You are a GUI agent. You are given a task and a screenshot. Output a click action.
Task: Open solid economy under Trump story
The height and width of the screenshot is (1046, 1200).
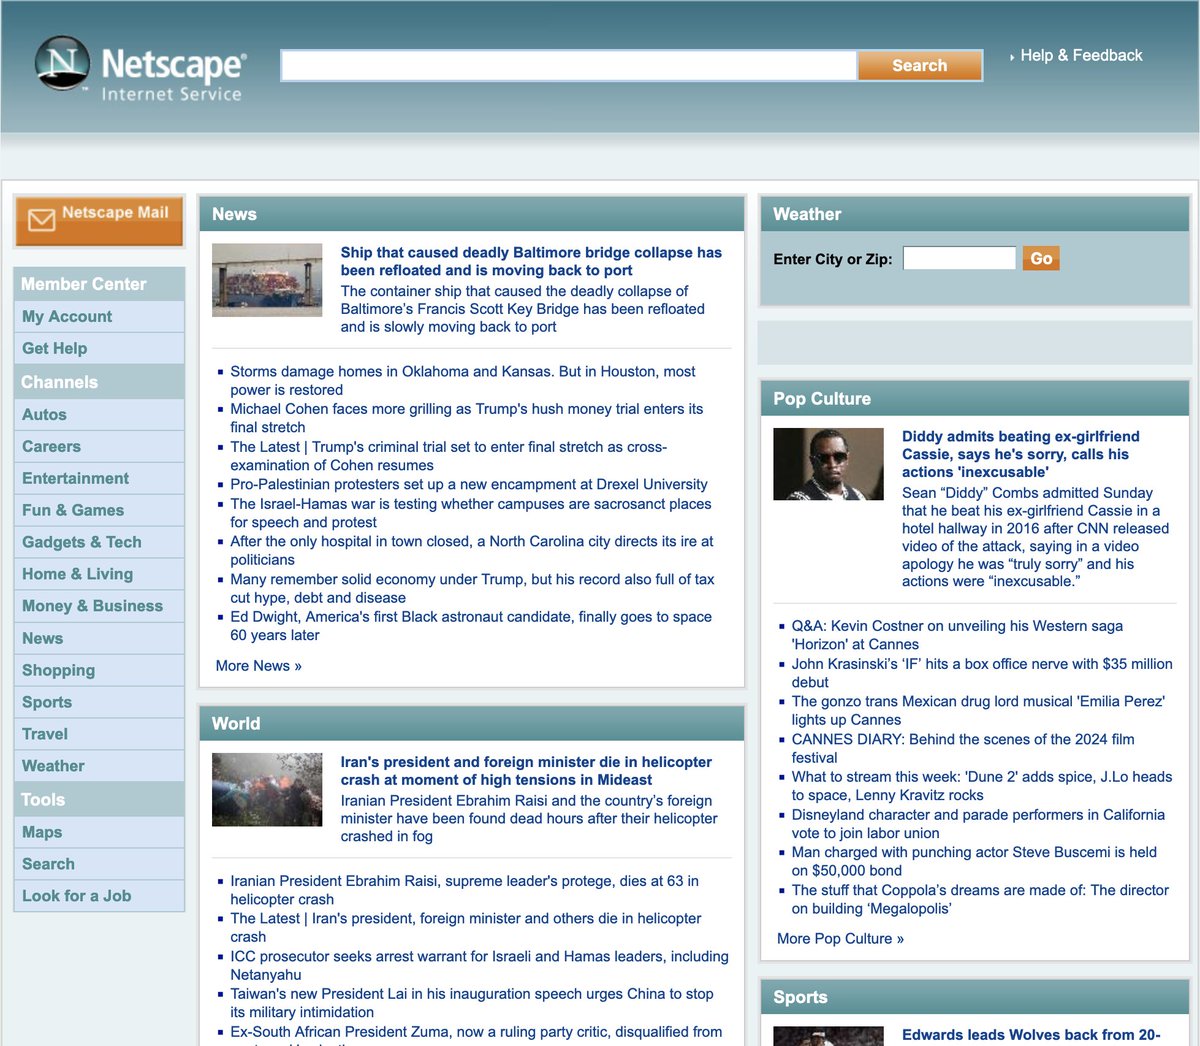[x=472, y=588]
